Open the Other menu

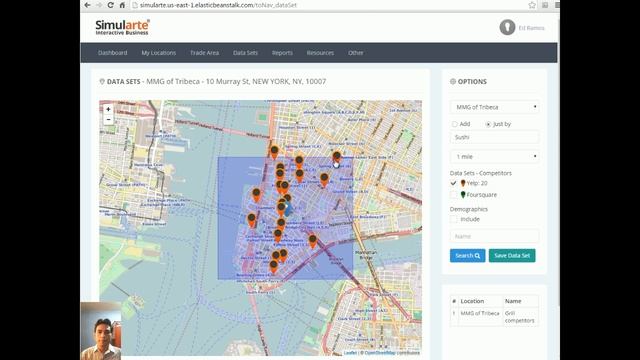click(356, 53)
